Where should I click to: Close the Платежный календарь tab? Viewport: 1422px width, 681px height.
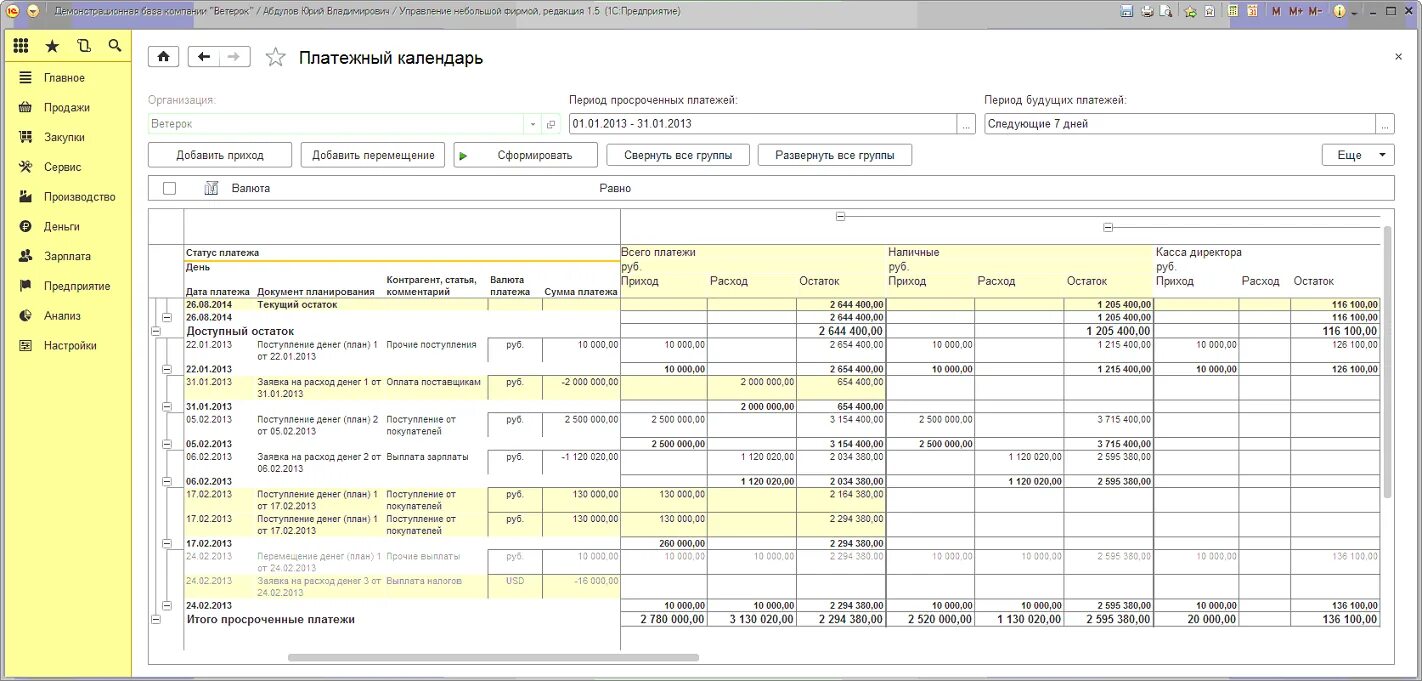click(1398, 58)
